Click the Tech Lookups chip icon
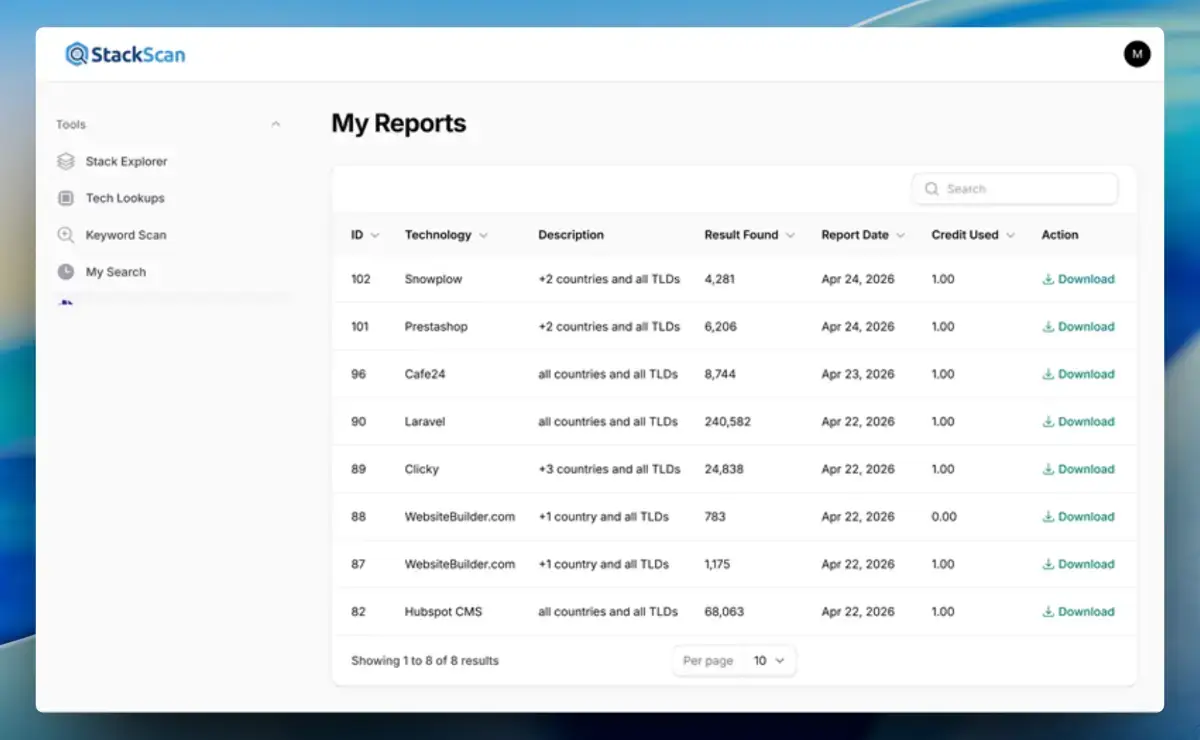Viewport: 1200px width, 740px height. click(x=66, y=198)
